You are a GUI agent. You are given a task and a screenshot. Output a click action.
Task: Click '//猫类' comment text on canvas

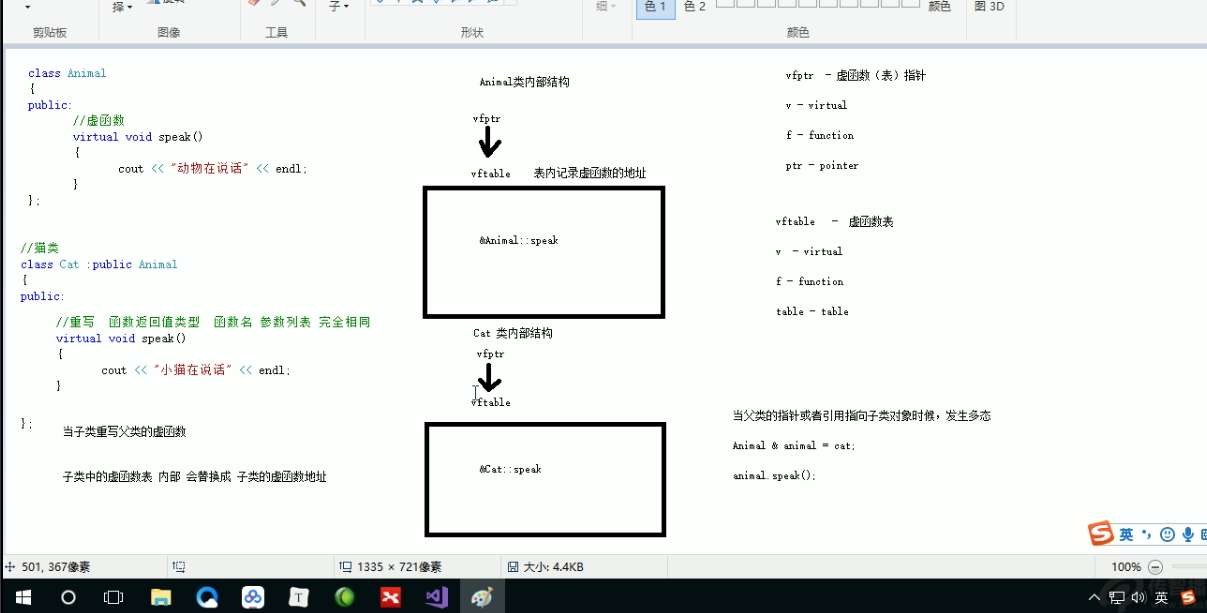point(39,248)
